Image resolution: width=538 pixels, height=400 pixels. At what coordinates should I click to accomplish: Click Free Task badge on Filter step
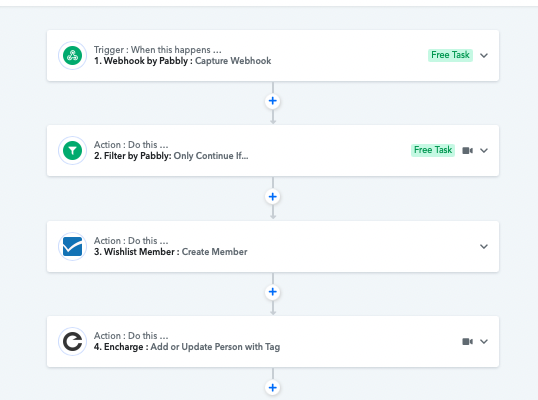433,150
